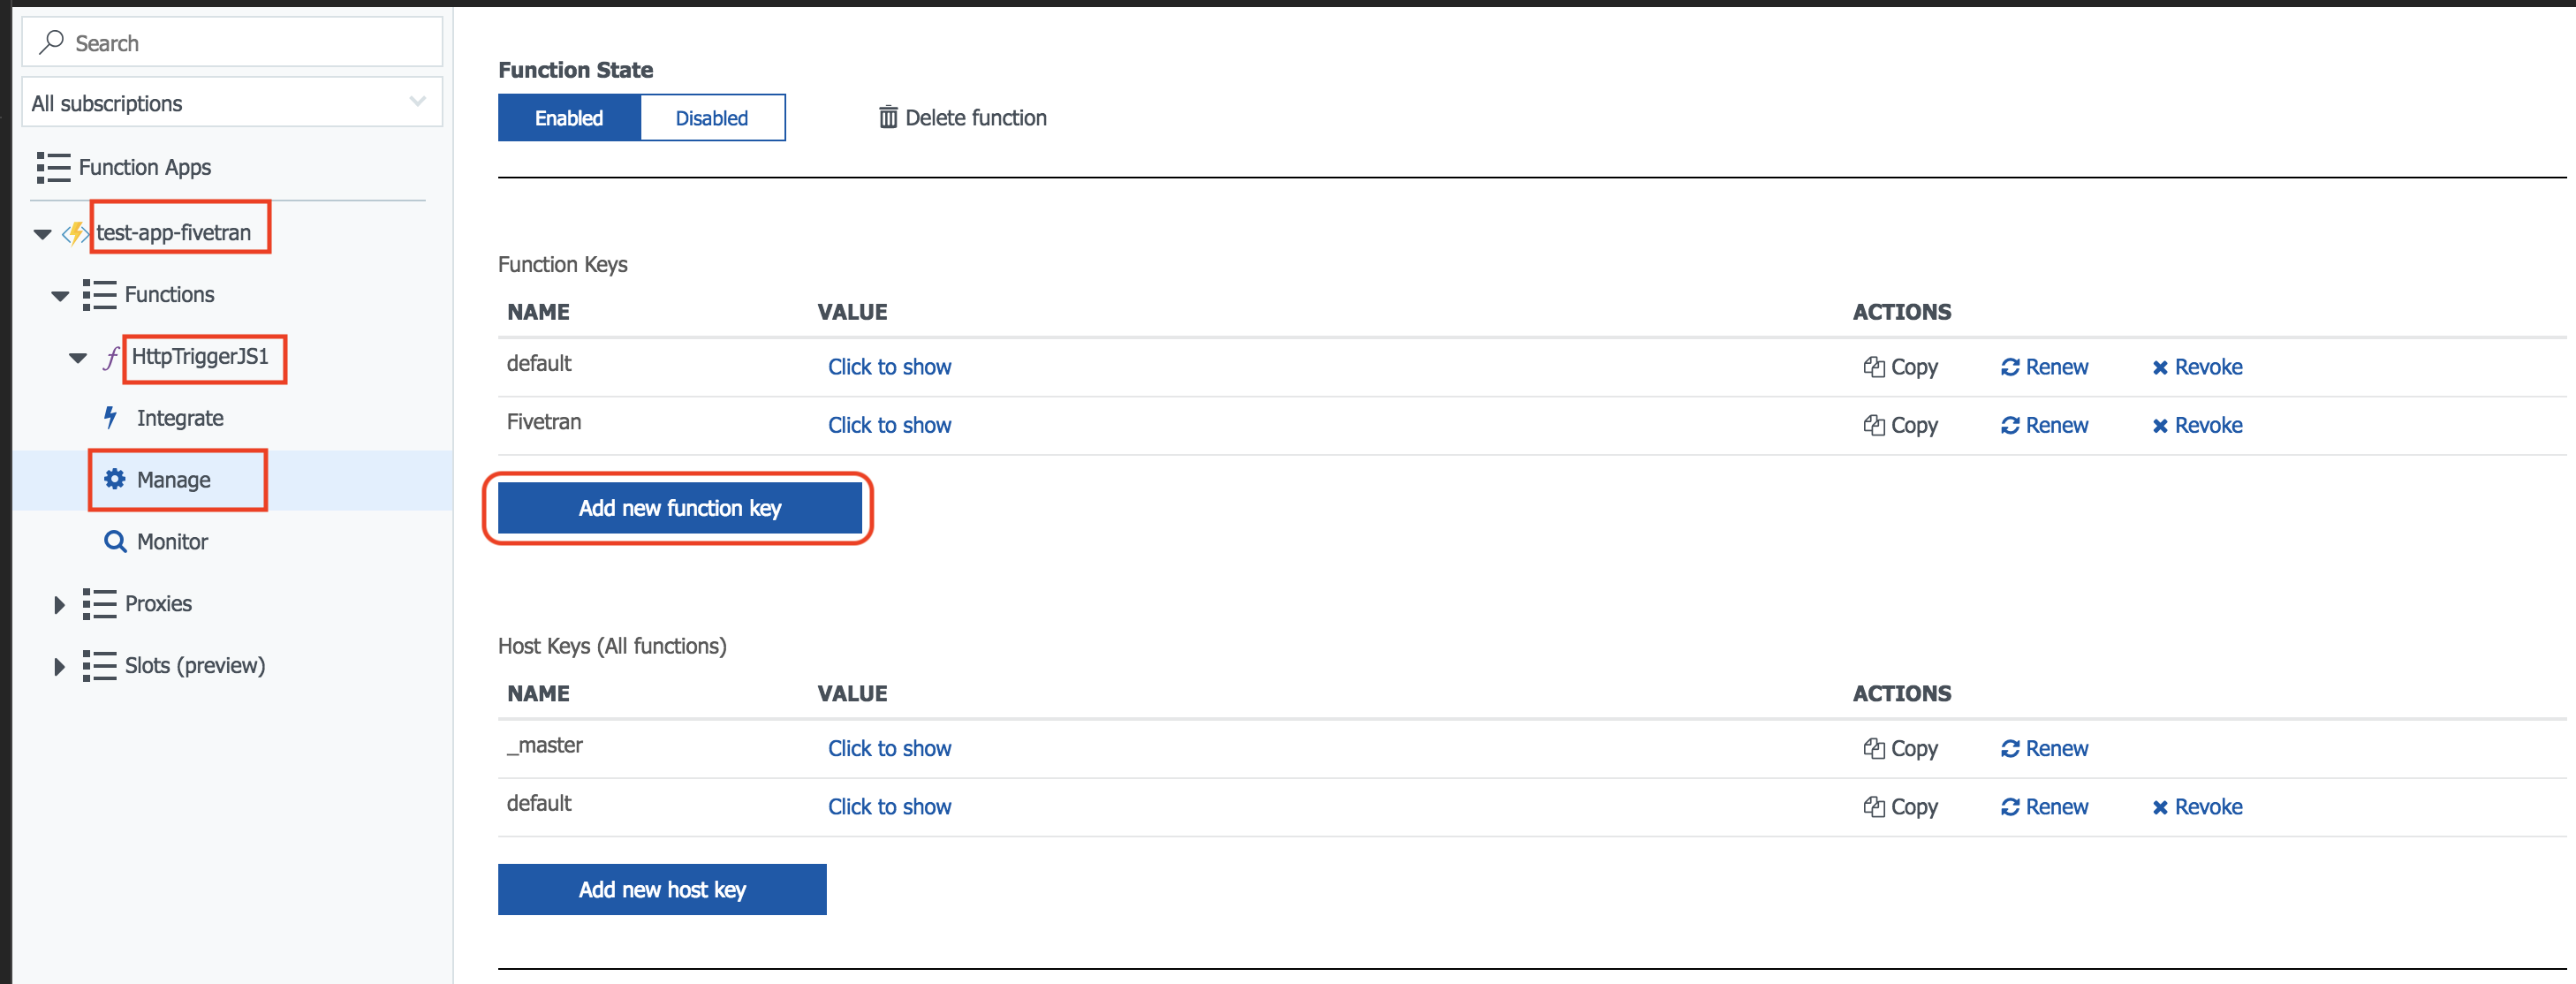Click the Function Apps list icon
The height and width of the screenshot is (984, 2576).
click(53, 167)
